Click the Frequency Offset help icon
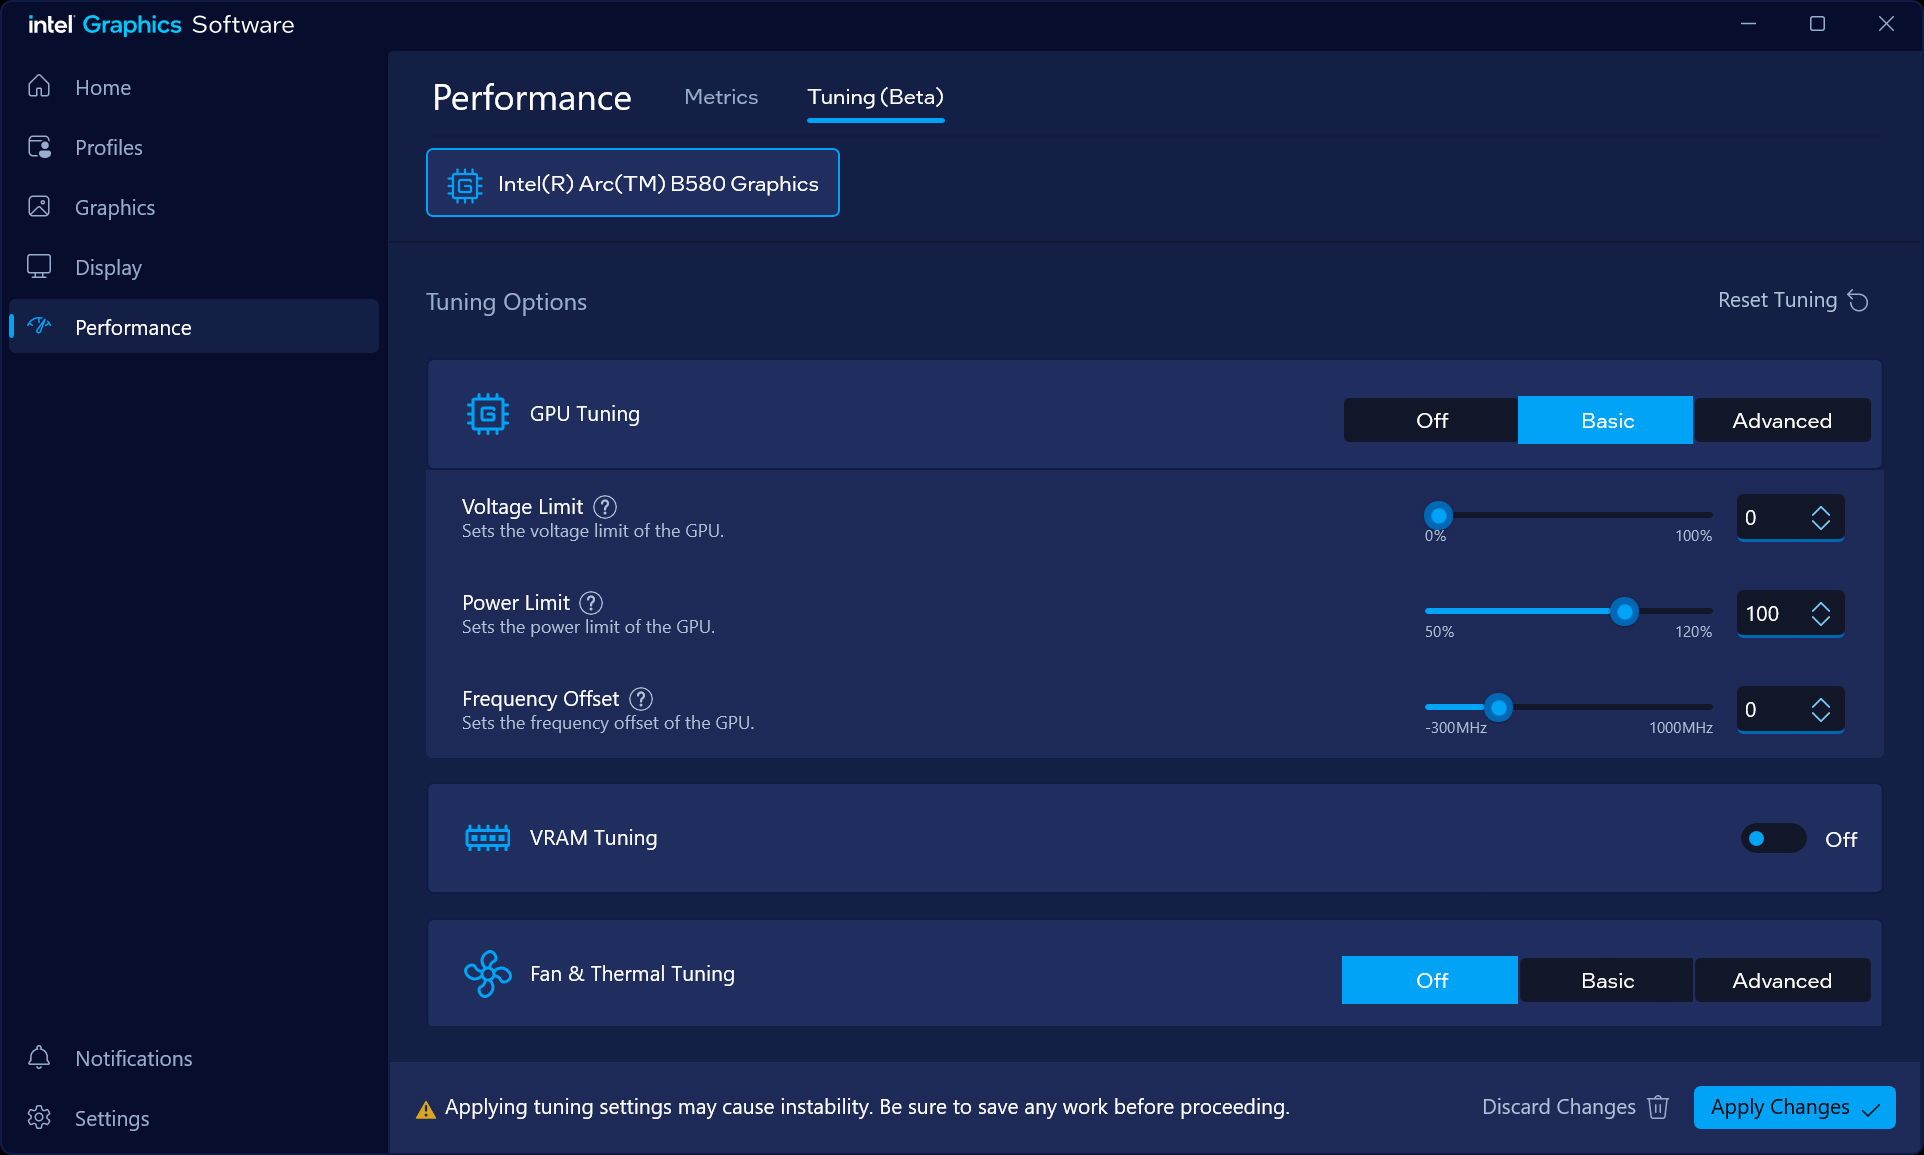1924x1155 pixels. (641, 699)
